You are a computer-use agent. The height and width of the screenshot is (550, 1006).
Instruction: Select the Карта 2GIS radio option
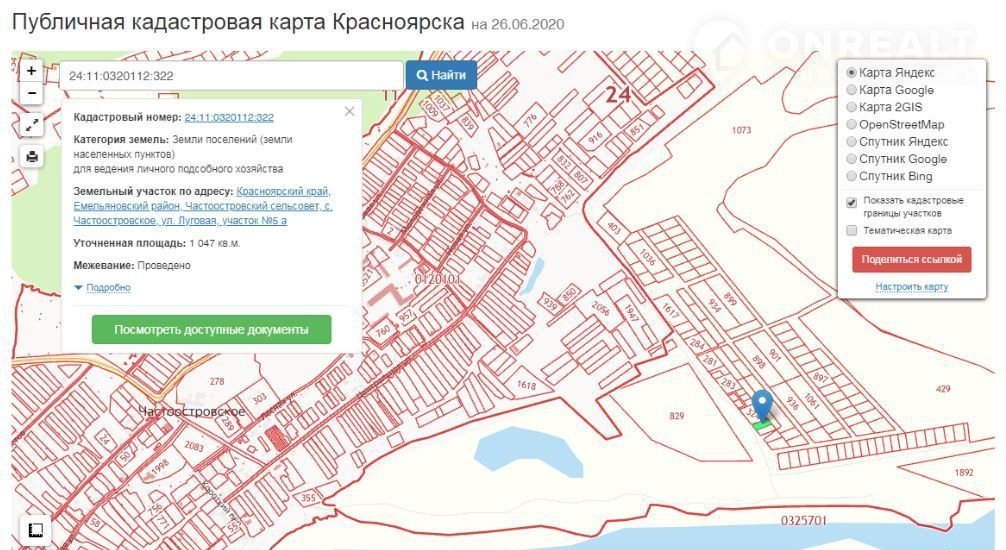point(852,107)
